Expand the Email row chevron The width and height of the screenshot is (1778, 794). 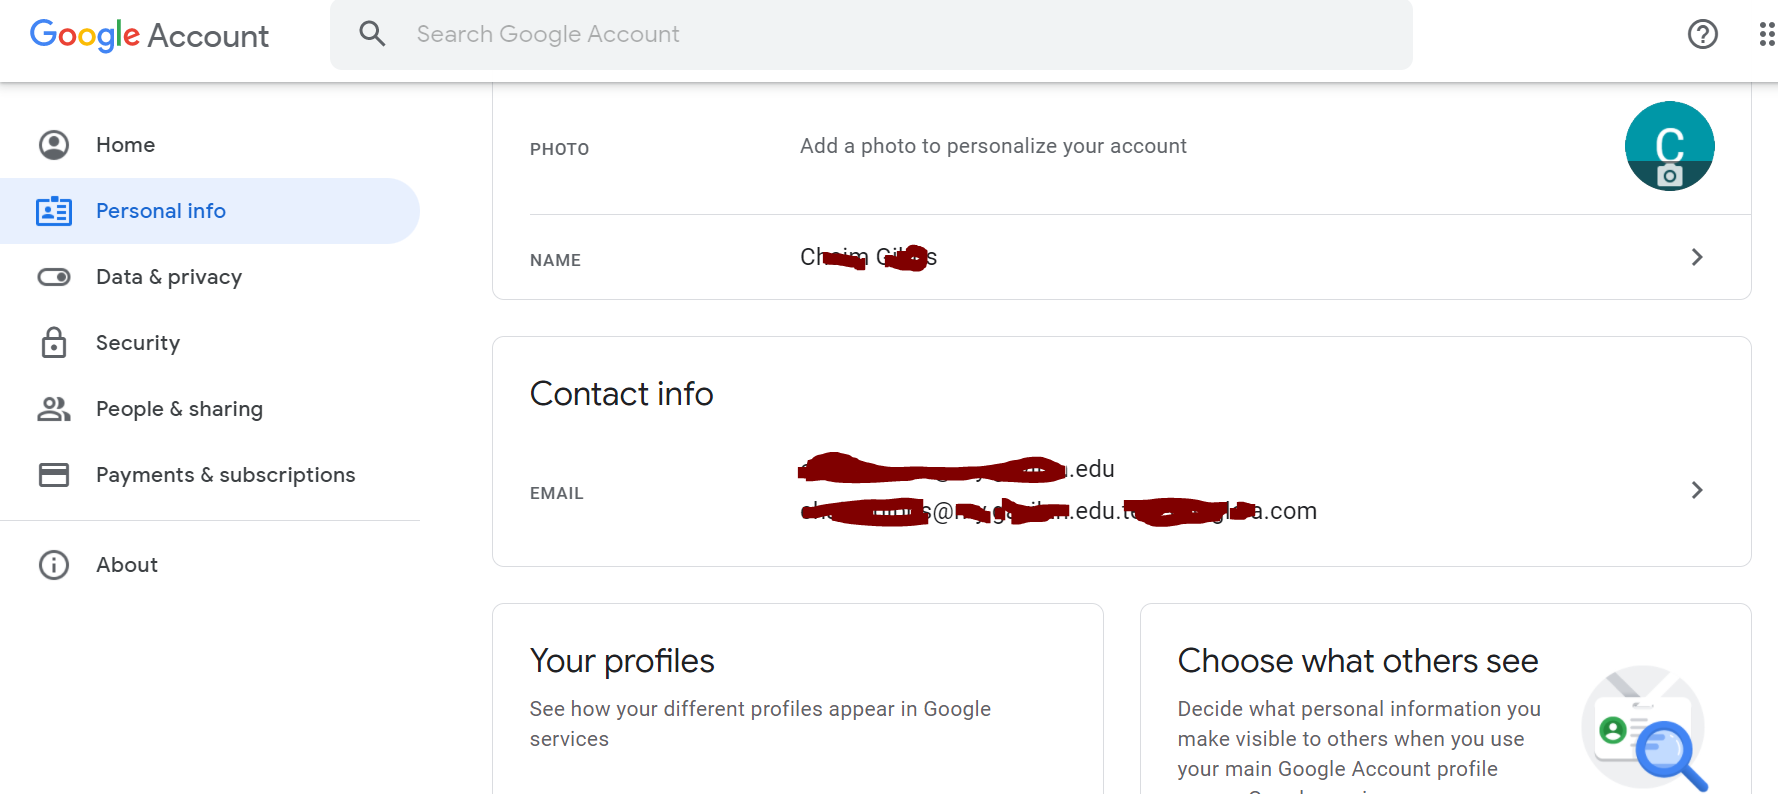(1696, 490)
